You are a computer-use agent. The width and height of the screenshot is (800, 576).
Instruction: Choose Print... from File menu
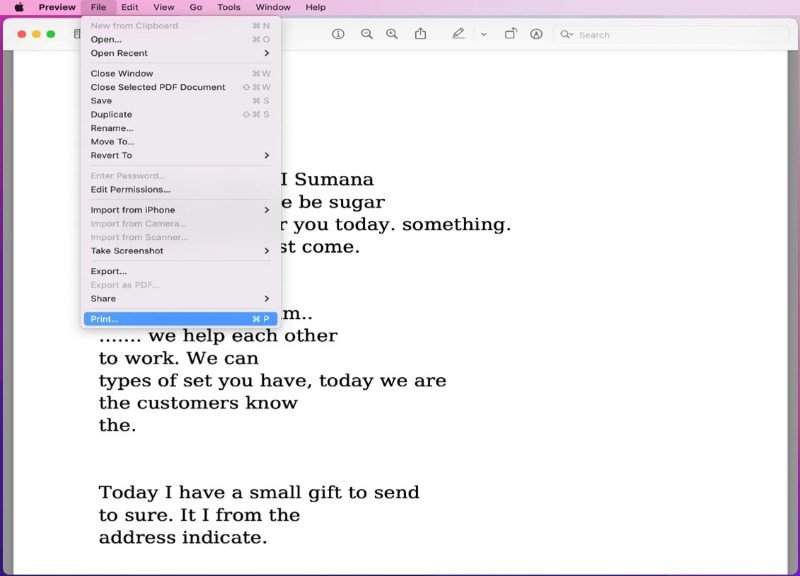(180, 319)
